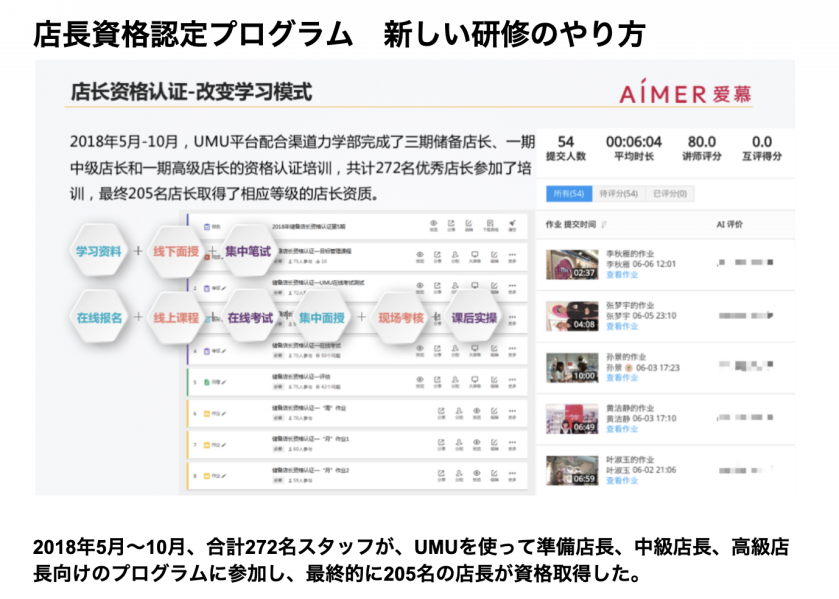
Task: Preview the "月" 作业1 row via its eye icon
Action: click(476, 443)
